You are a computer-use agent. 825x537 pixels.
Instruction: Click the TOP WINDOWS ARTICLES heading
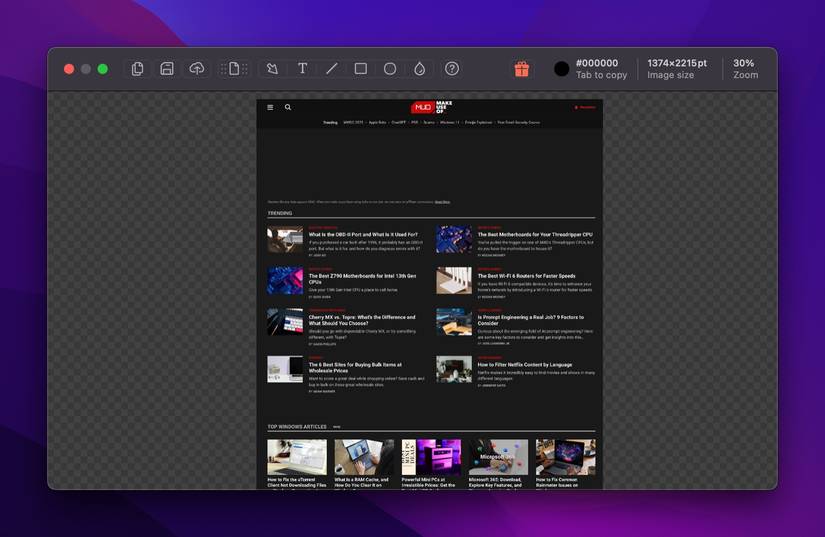pyautogui.click(x=297, y=427)
